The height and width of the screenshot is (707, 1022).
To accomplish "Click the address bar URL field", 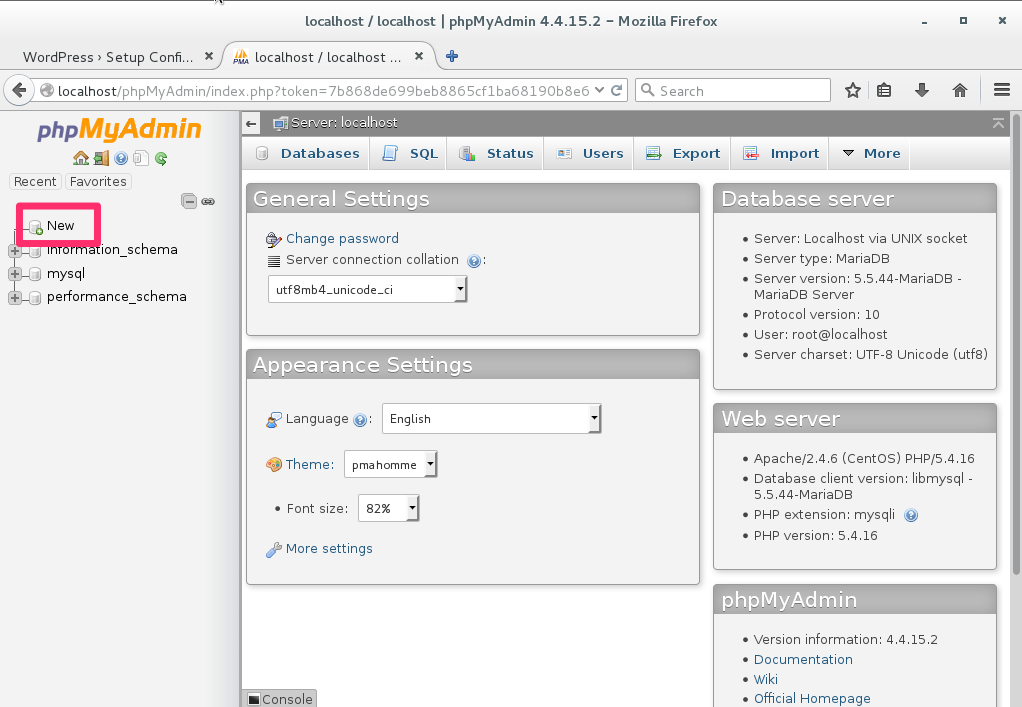I will pyautogui.click(x=323, y=91).
